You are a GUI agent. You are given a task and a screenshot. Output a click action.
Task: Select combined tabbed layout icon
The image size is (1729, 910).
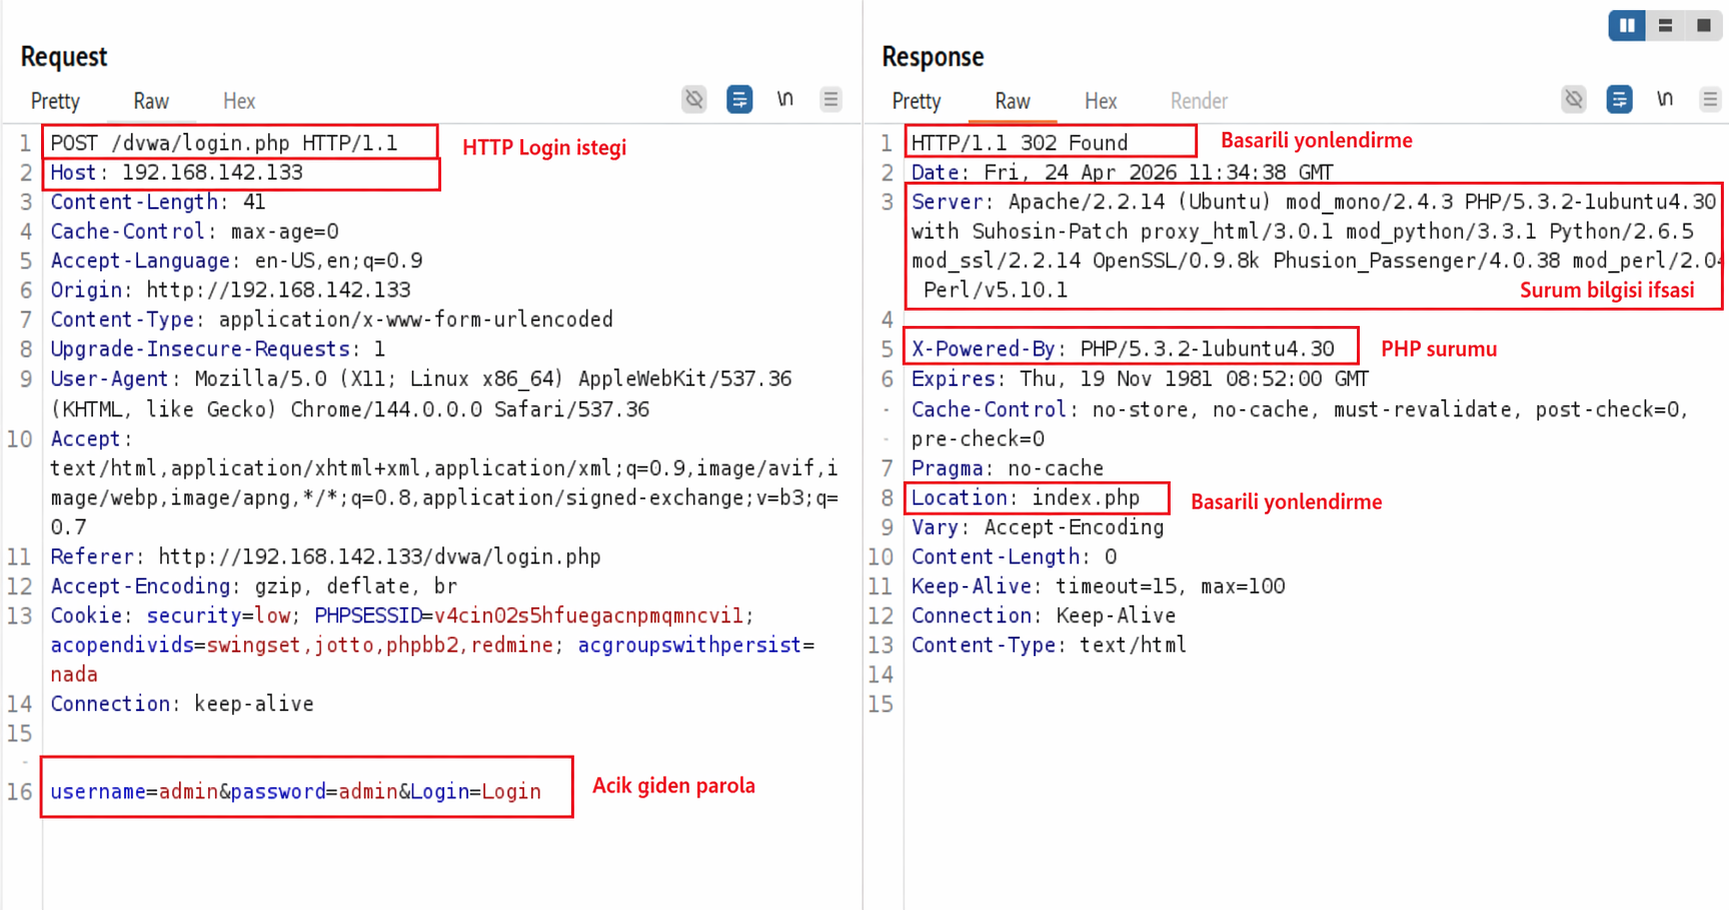(1703, 25)
